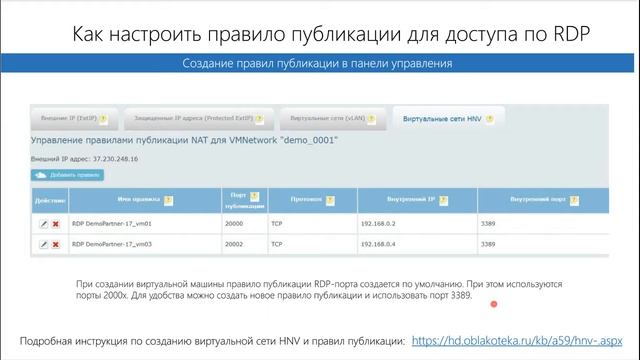This screenshot has height=360, width=640.
Task: Edit rule RDP DemoPartner-17_vm01 with pencil icon
Action: point(44,224)
